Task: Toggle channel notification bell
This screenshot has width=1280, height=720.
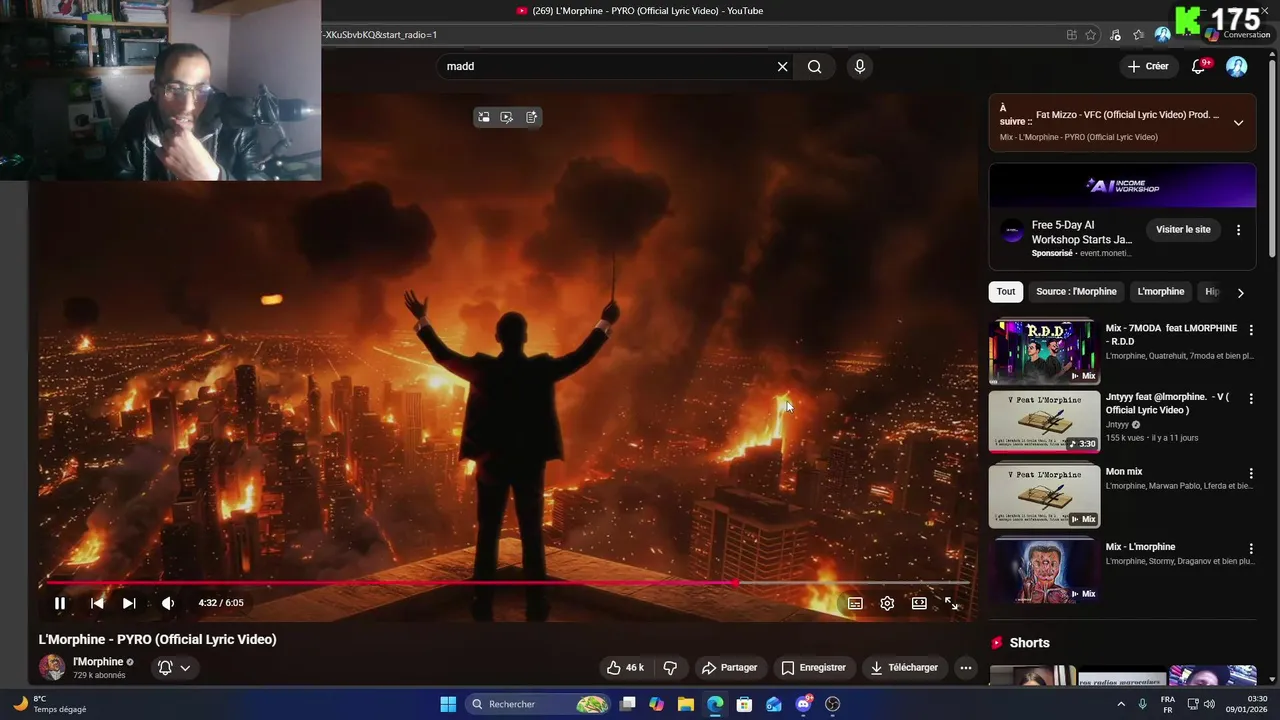Action: pyautogui.click(x=165, y=667)
